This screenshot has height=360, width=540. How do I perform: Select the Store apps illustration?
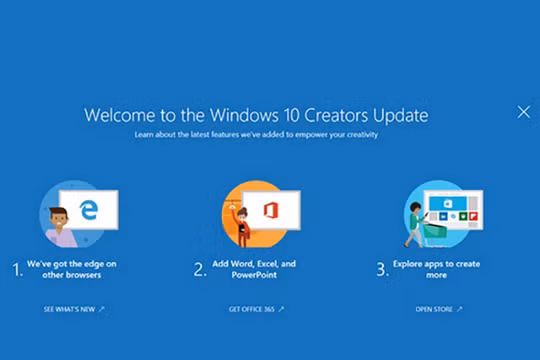pos(443,214)
